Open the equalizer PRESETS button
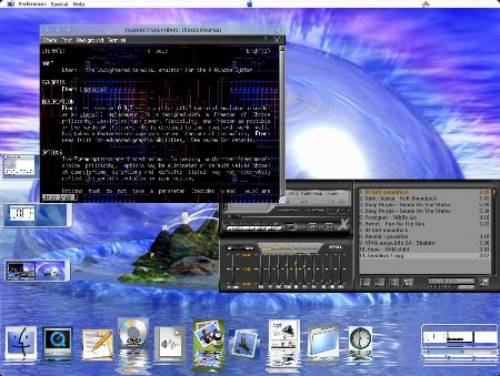Image resolution: width=500 pixels, height=376 pixels. tap(335, 247)
